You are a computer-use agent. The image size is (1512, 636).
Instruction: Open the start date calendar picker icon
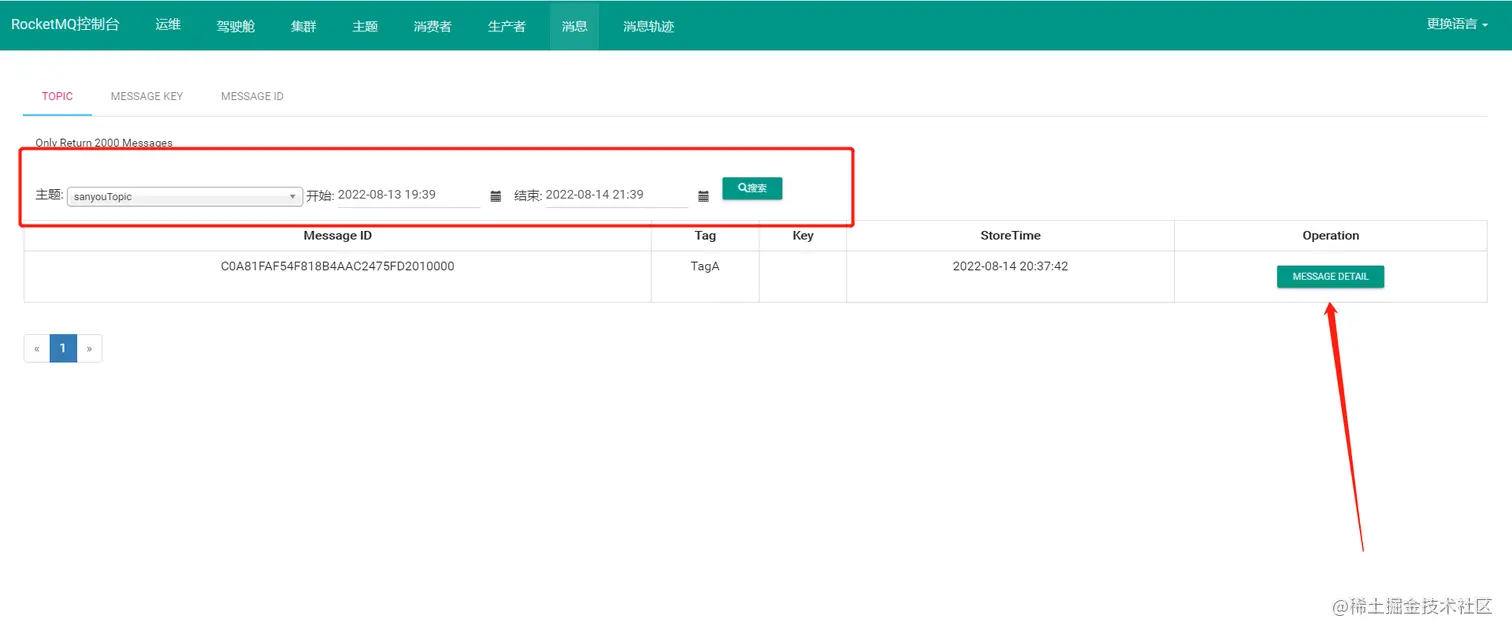[496, 196]
